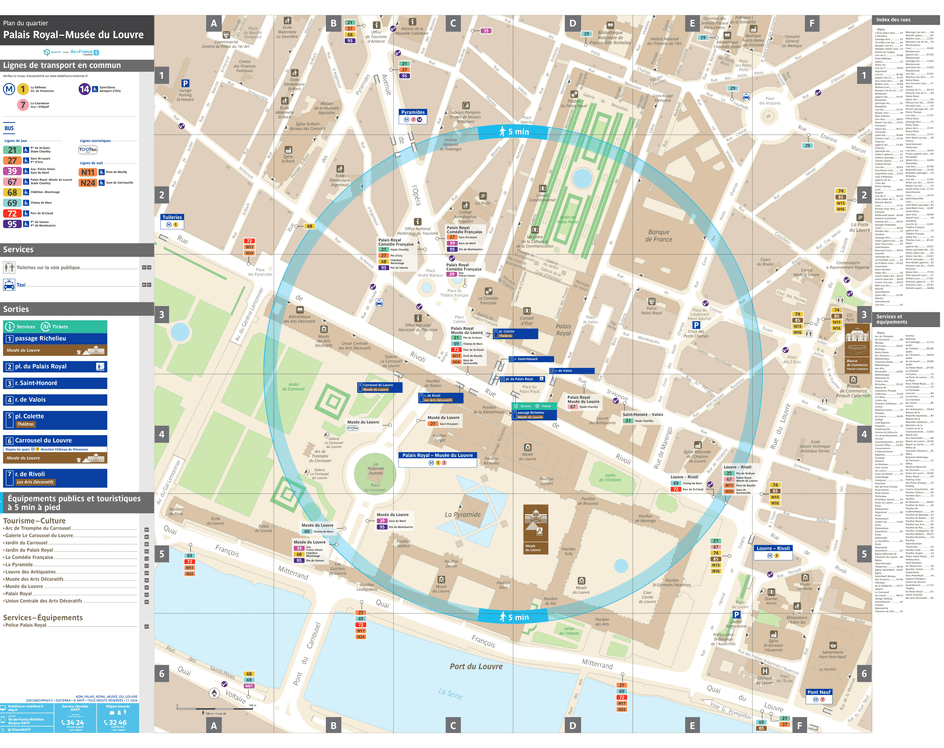Click exit 5 pl. Colette entry
The height and width of the screenshot is (748, 944).
pos(30,416)
